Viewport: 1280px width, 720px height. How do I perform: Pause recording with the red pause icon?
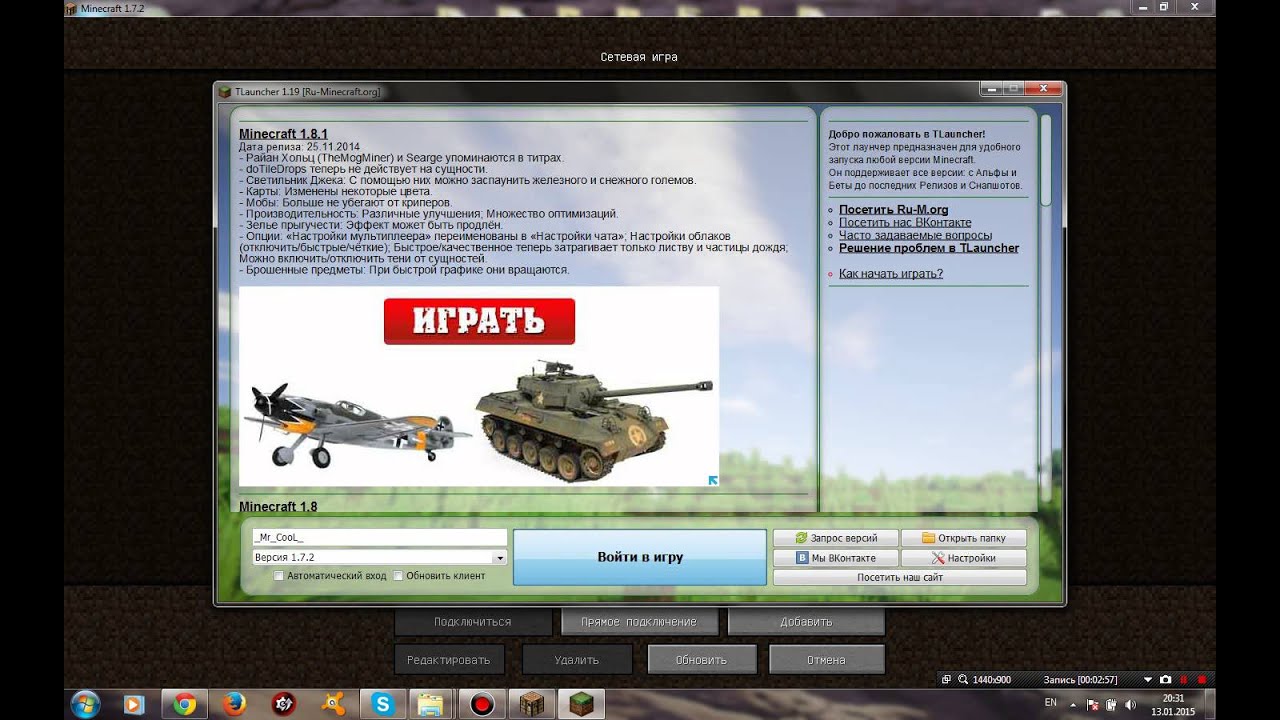click(1183, 680)
